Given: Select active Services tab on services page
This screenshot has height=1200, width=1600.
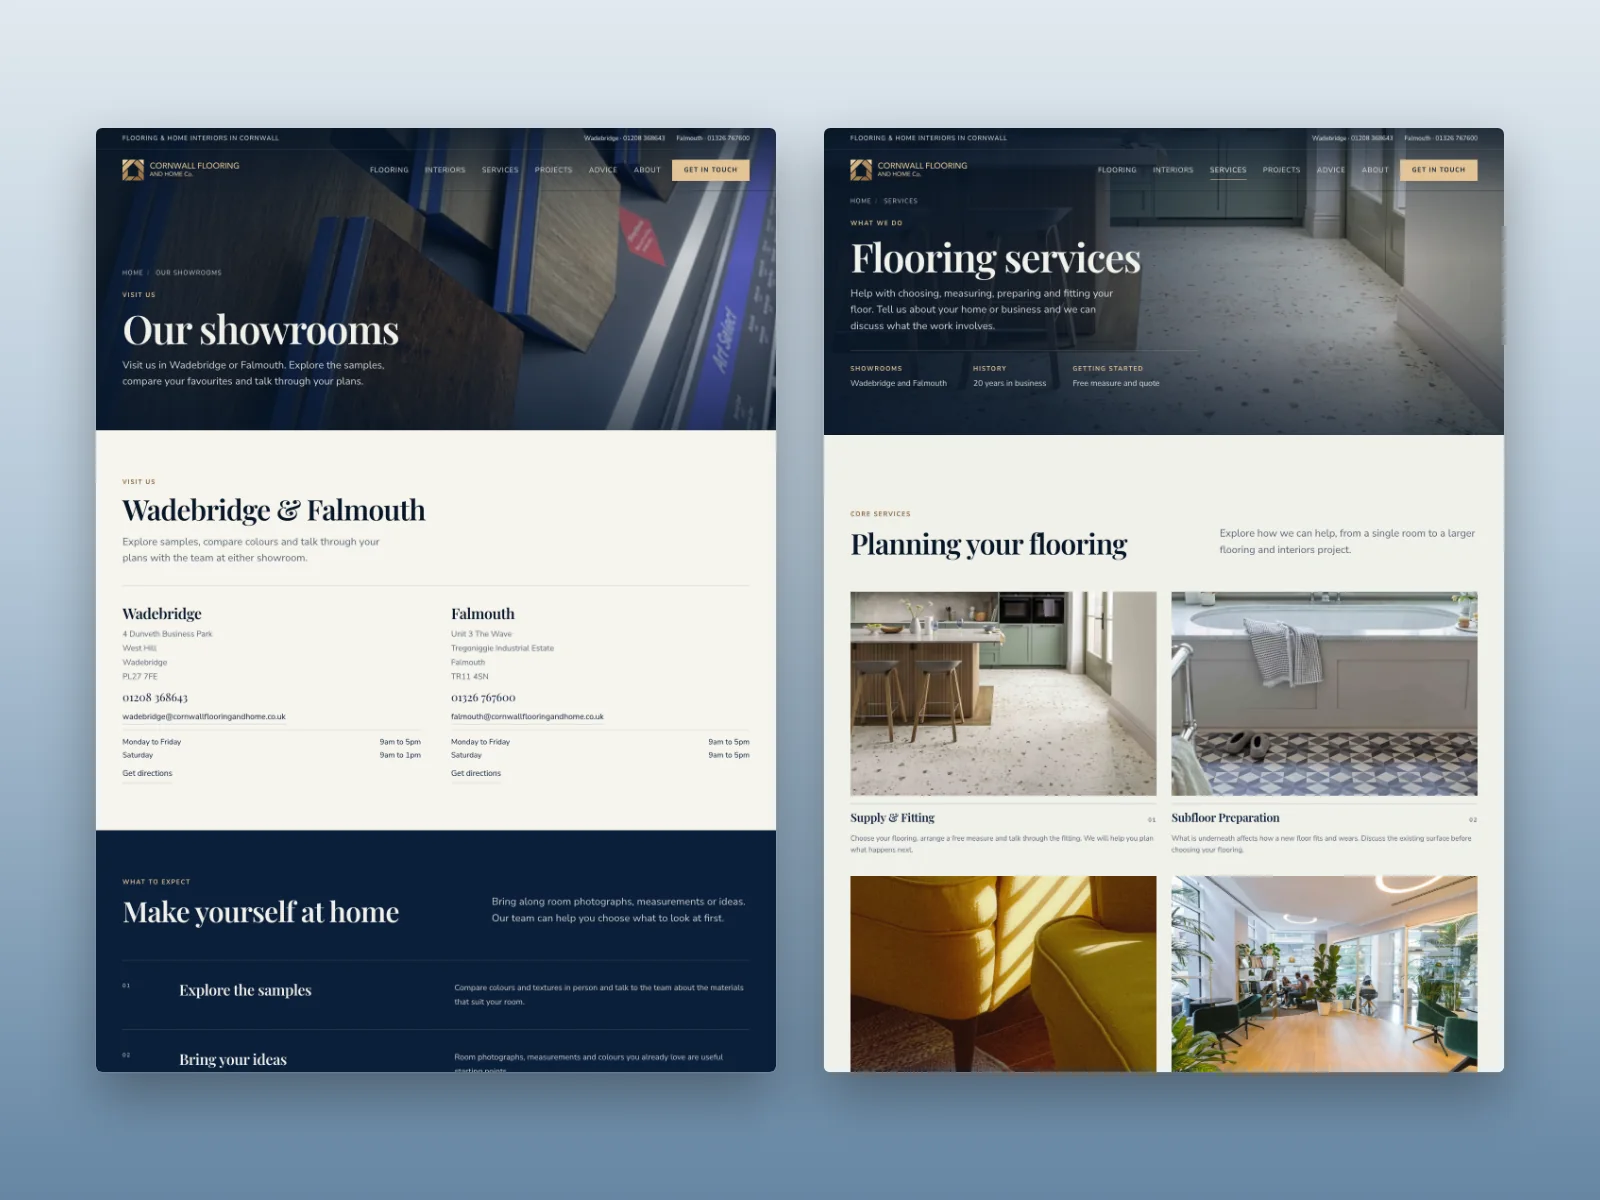Looking at the screenshot, I should point(1228,170).
